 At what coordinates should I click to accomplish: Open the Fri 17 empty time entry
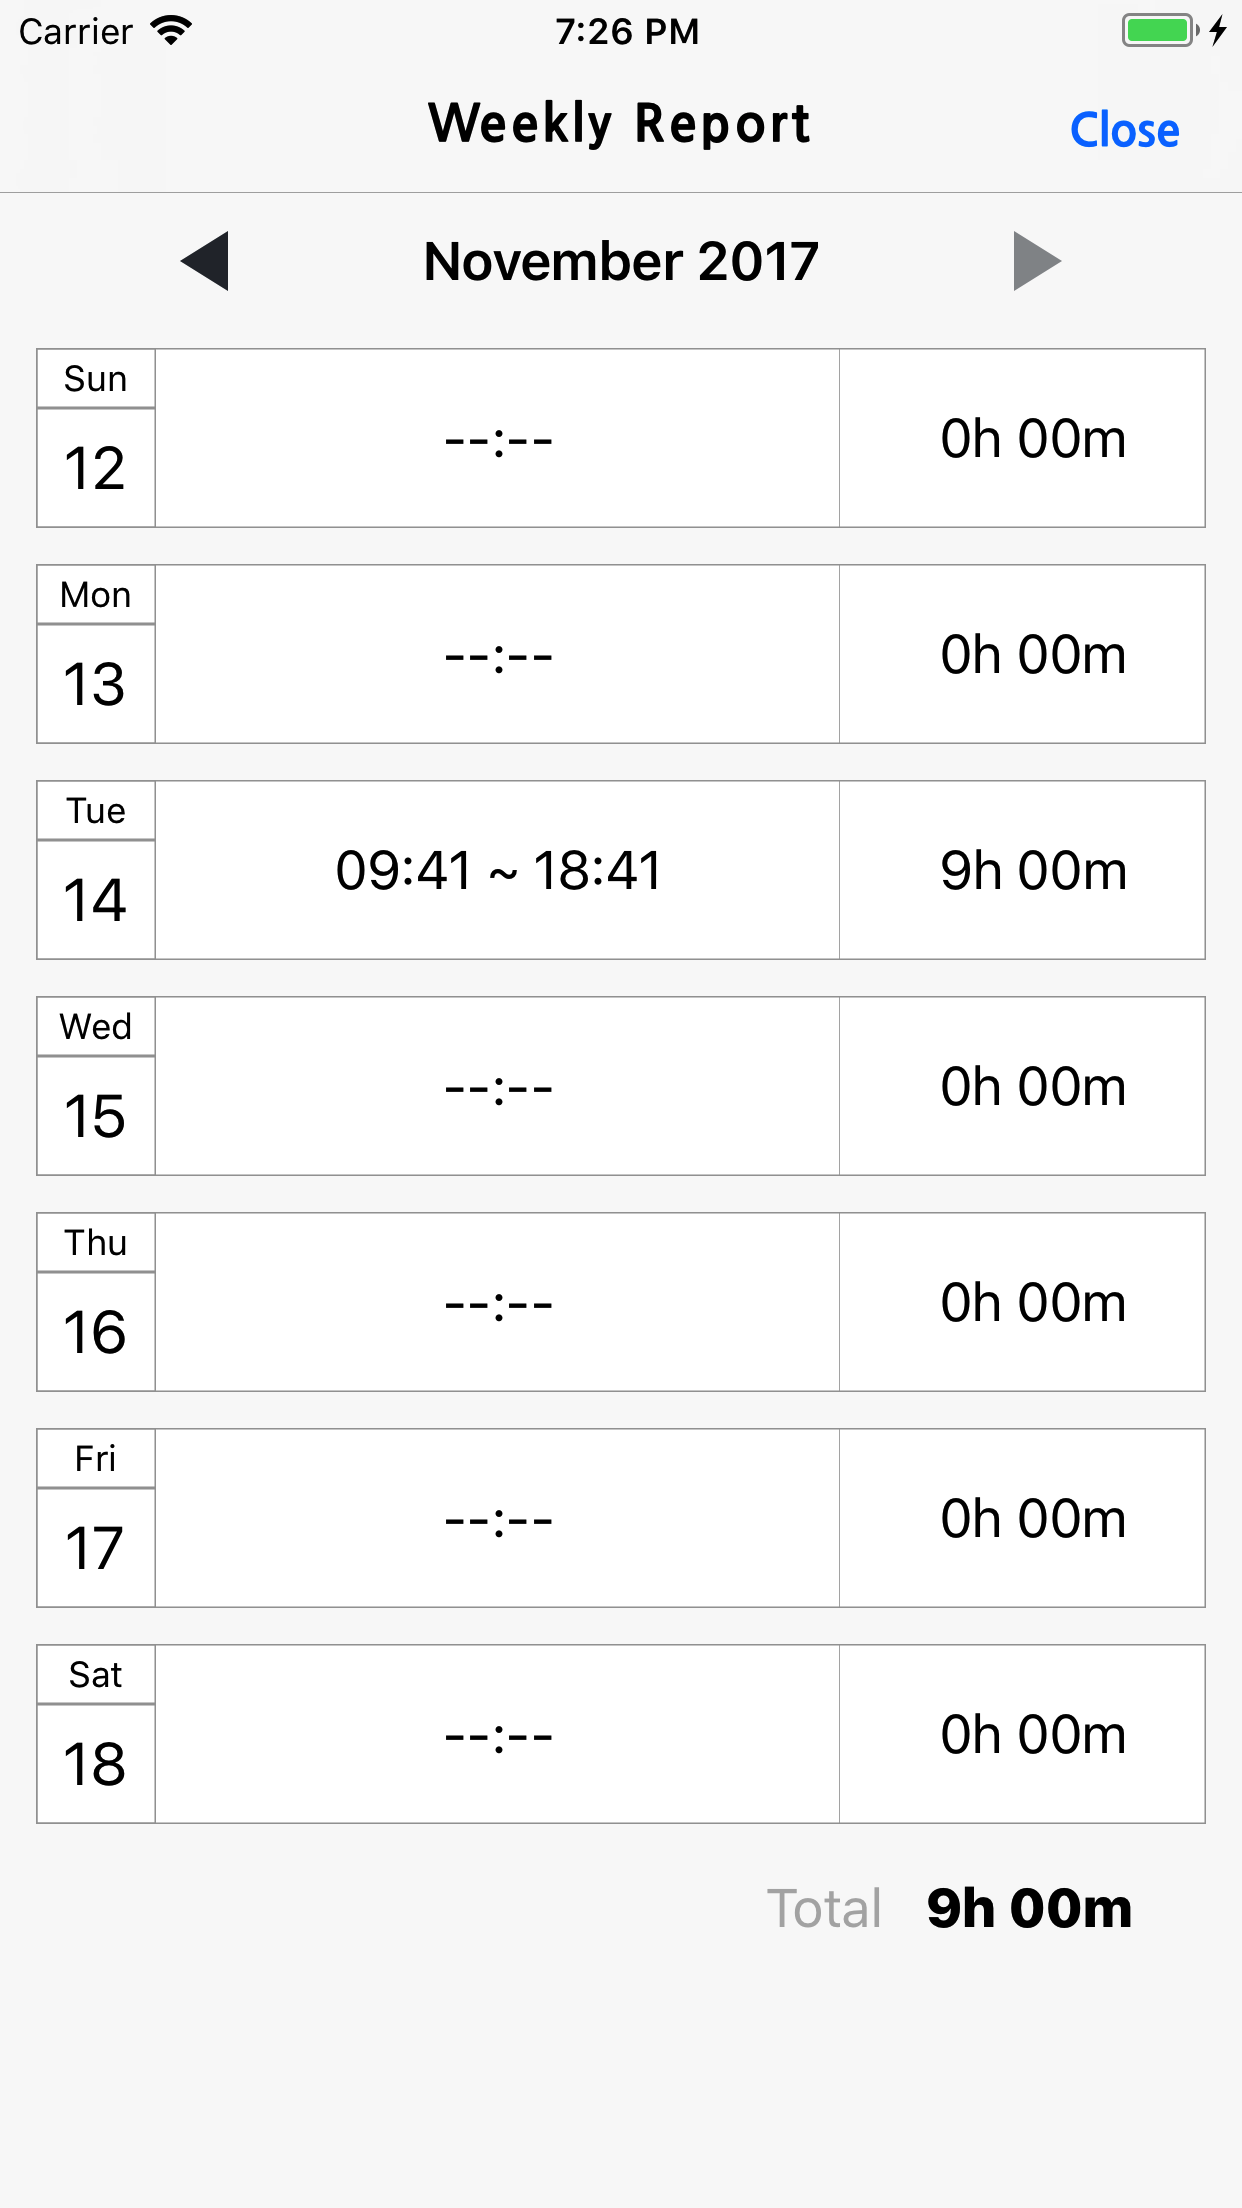(x=497, y=1518)
